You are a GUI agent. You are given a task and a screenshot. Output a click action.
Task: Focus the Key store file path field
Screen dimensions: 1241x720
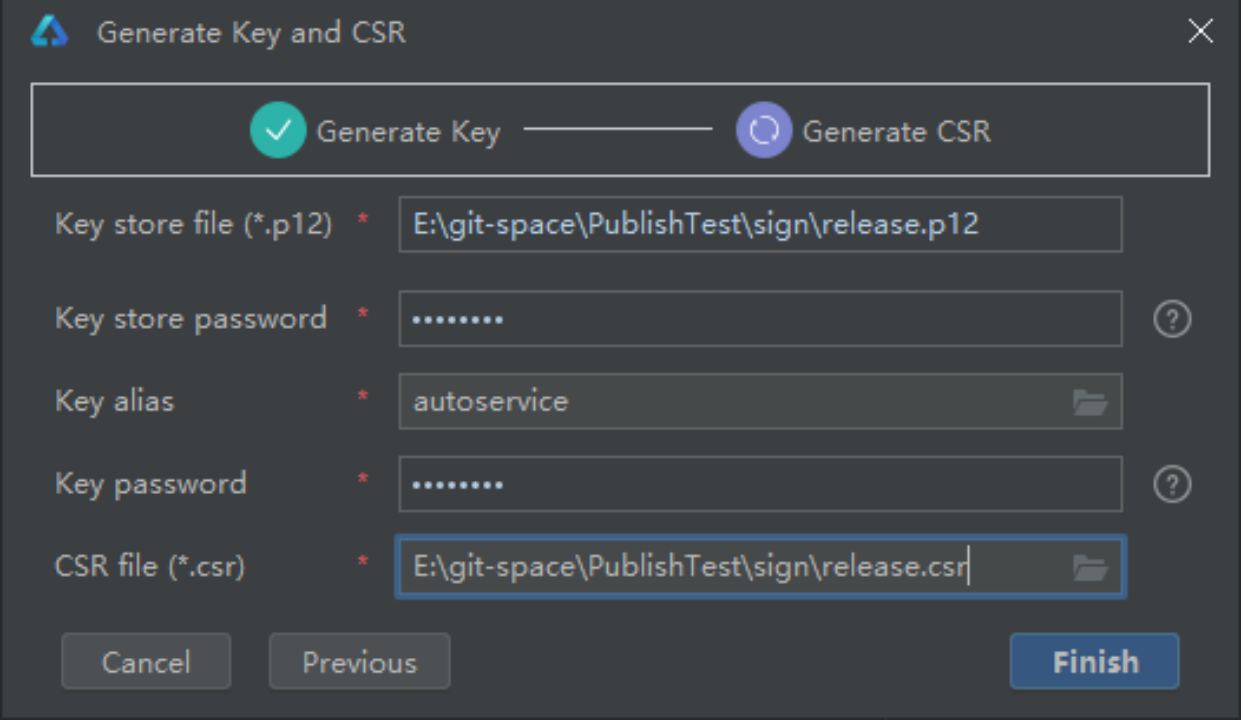[x=760, y=224]
